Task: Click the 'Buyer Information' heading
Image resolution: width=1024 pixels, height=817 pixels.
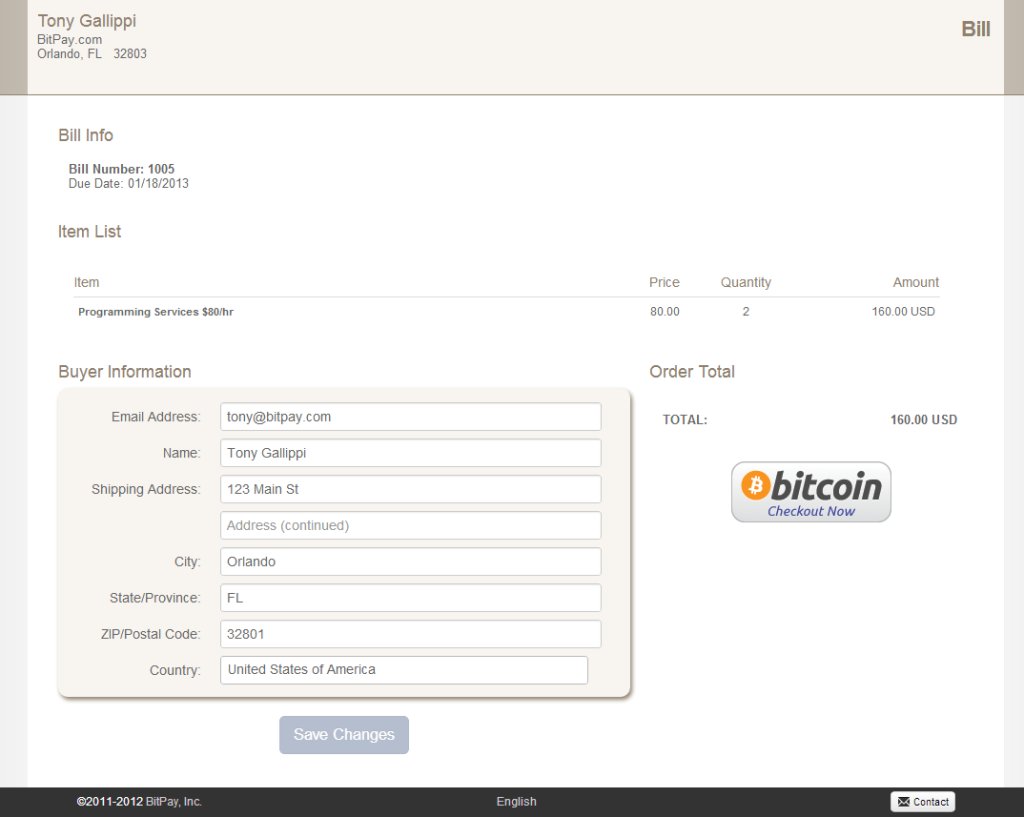Action: click(x=125, y=372)
